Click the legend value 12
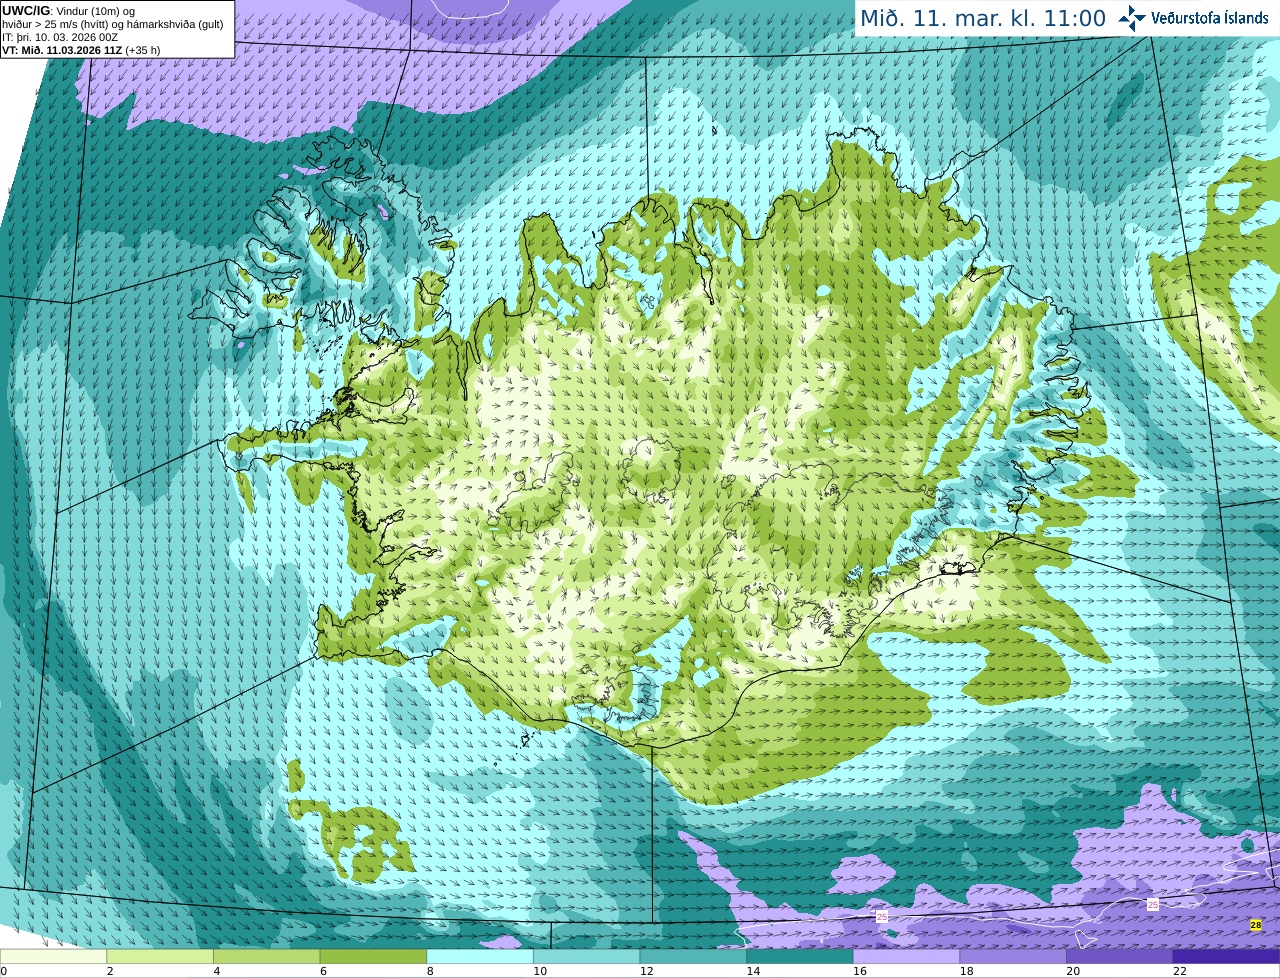This screenshot has height=978, width=1280. click(647, 971)
